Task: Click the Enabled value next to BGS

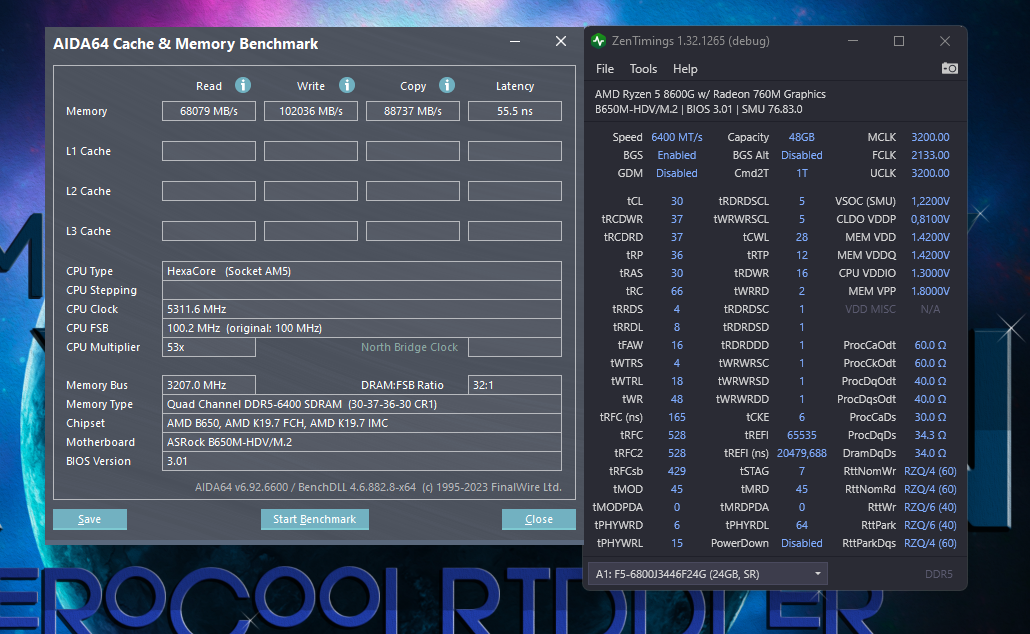Action: click(677, 155)
